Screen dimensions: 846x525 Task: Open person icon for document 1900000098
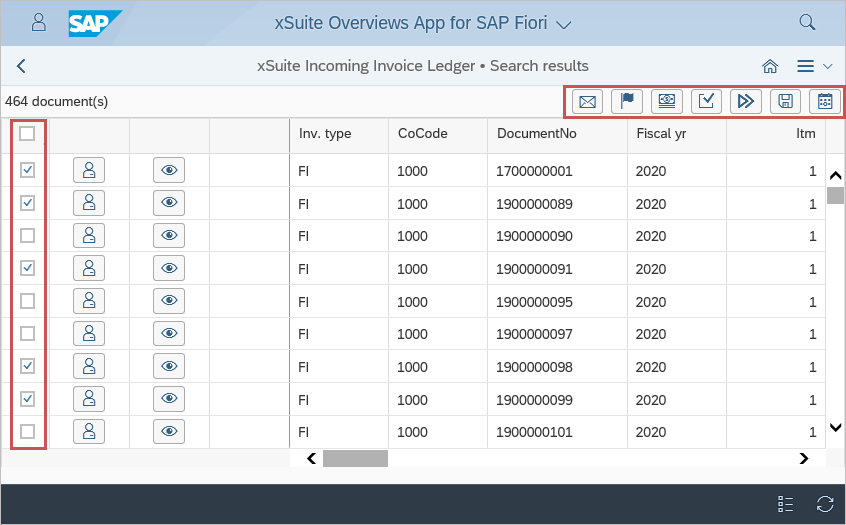pyautogui.click(x=89, y=366)
